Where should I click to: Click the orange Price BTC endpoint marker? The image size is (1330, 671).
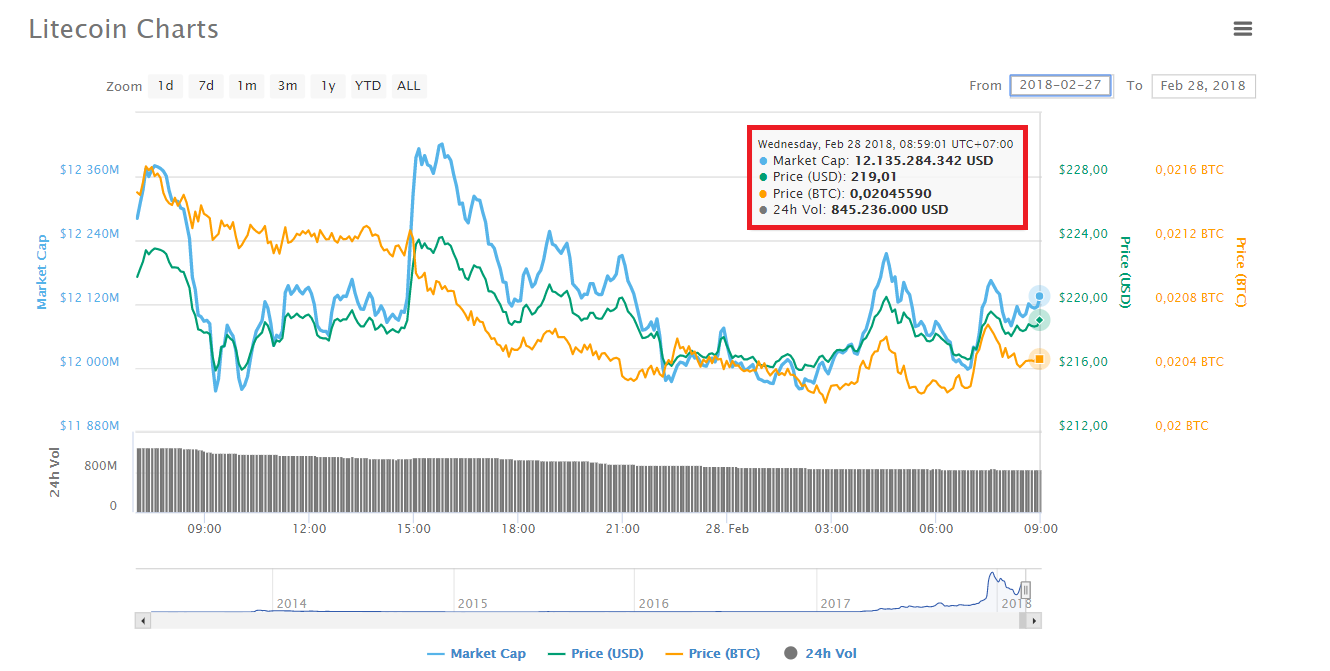point(1040,359)
